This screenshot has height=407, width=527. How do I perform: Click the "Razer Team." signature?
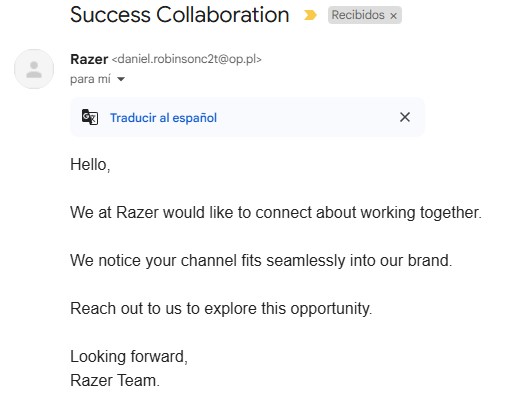point(115,381)
